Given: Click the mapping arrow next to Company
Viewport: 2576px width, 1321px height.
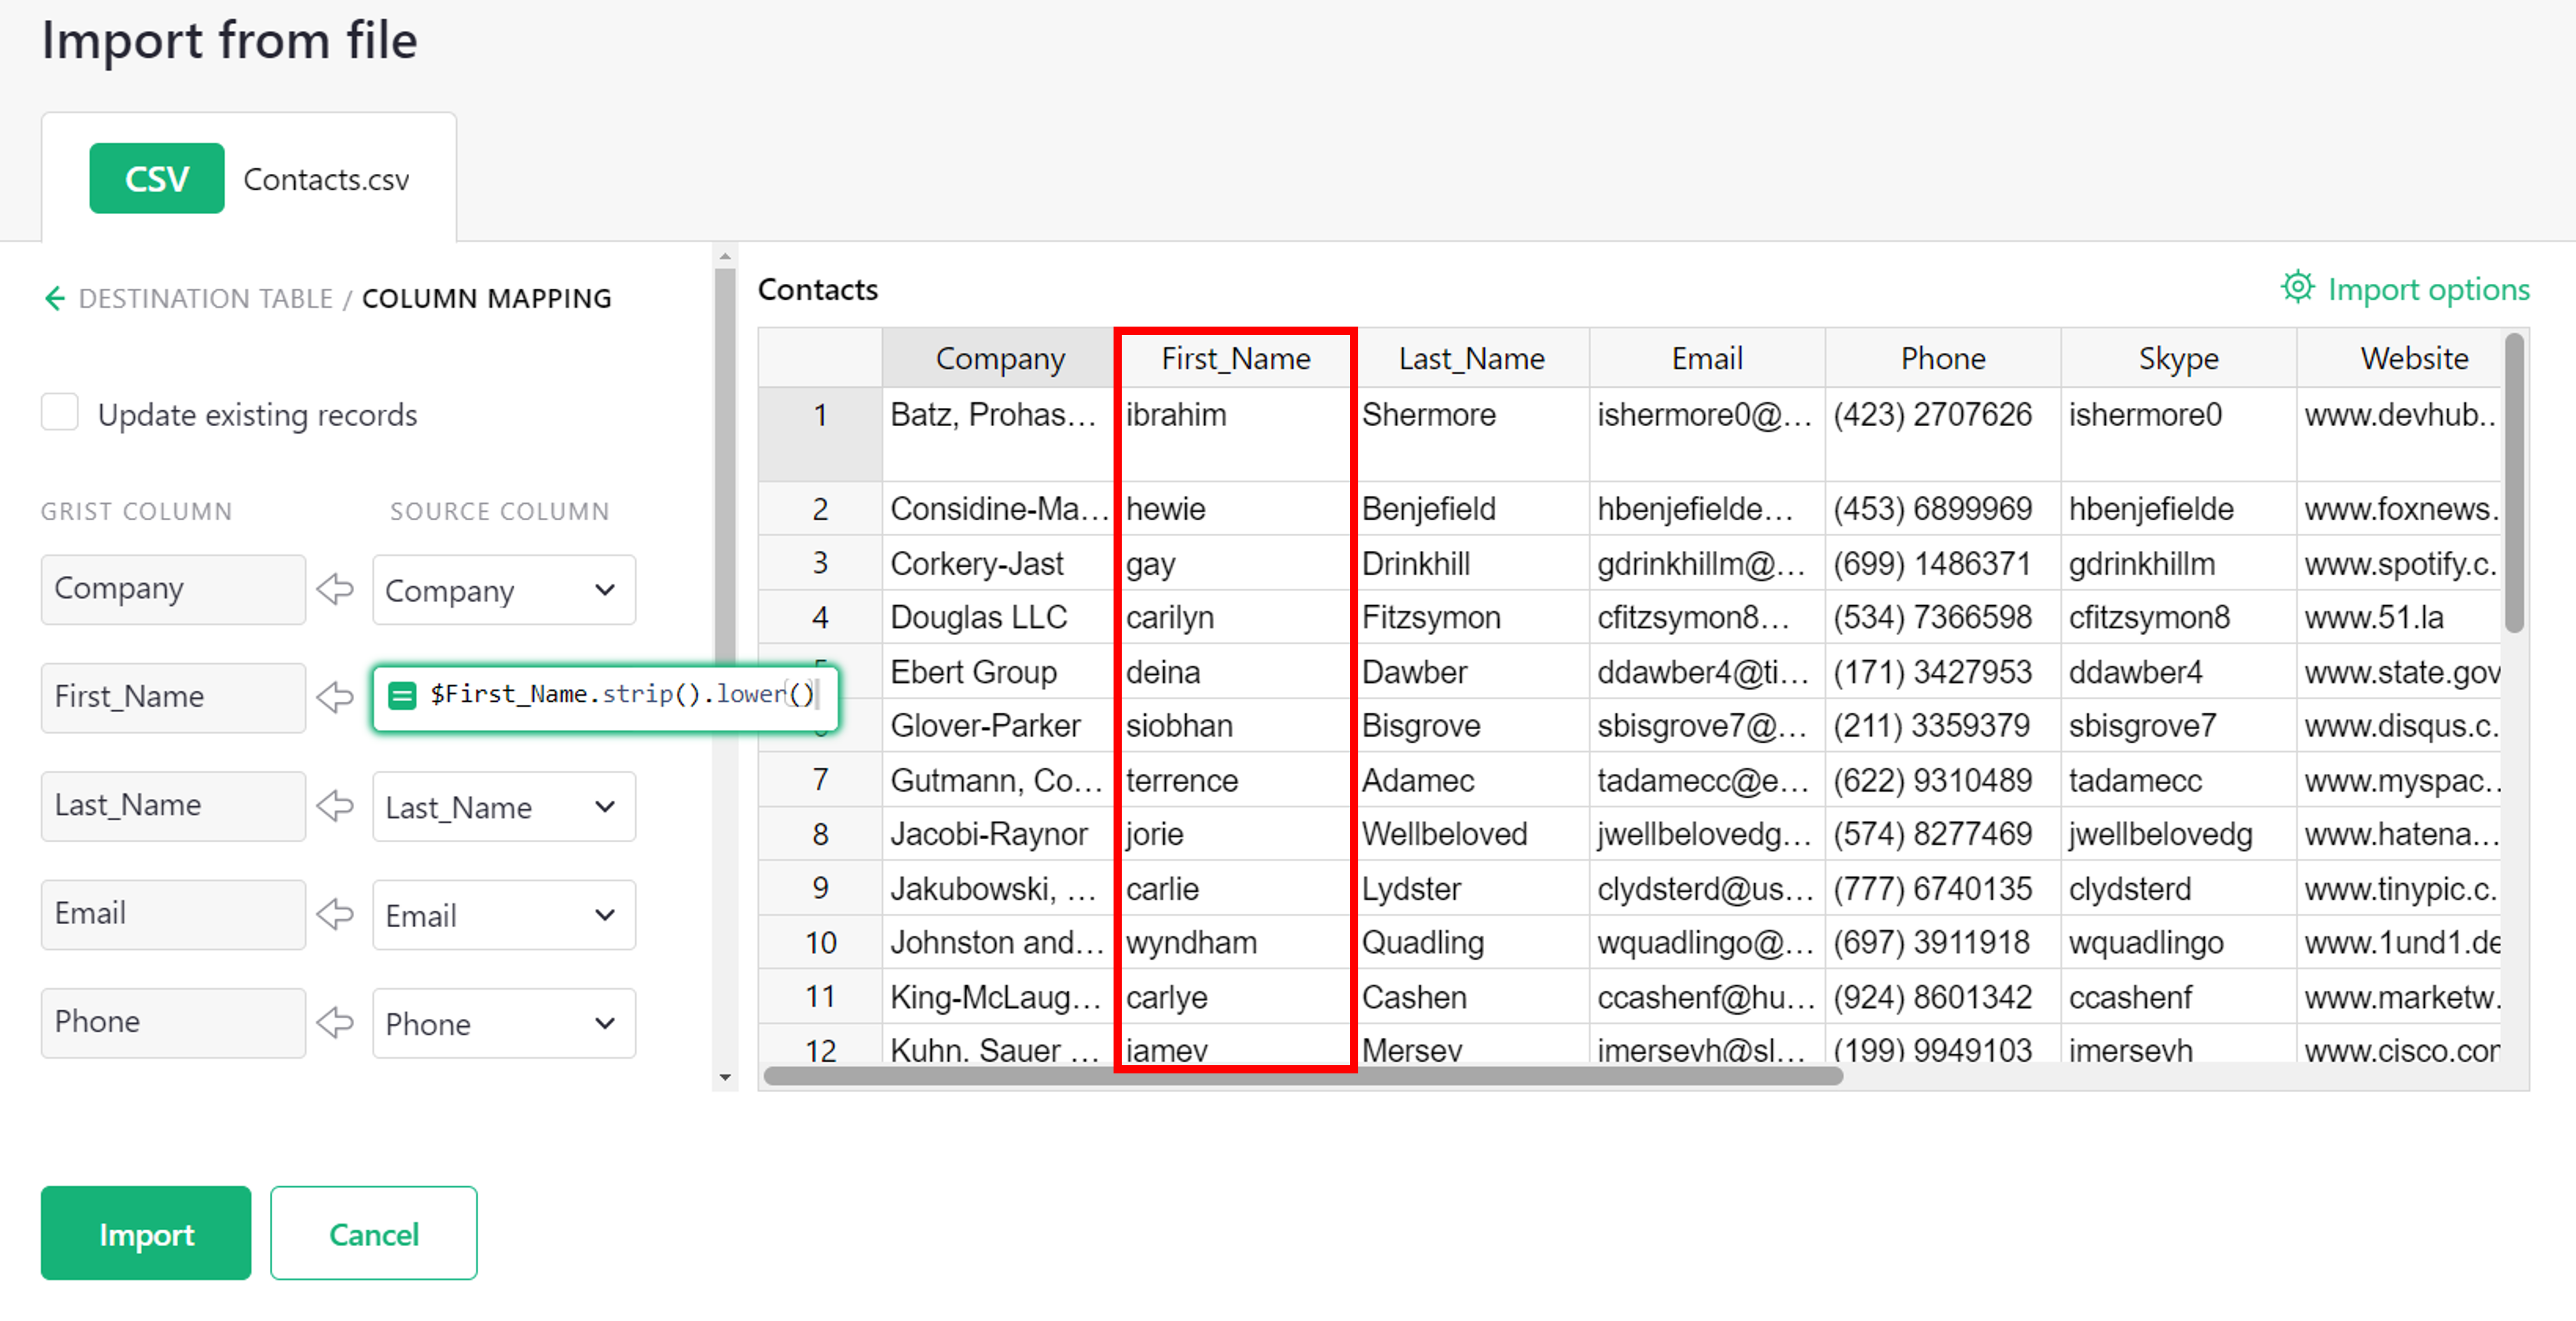Looking at the screenshot, I should pyautogui.click(x=336, y=589).
